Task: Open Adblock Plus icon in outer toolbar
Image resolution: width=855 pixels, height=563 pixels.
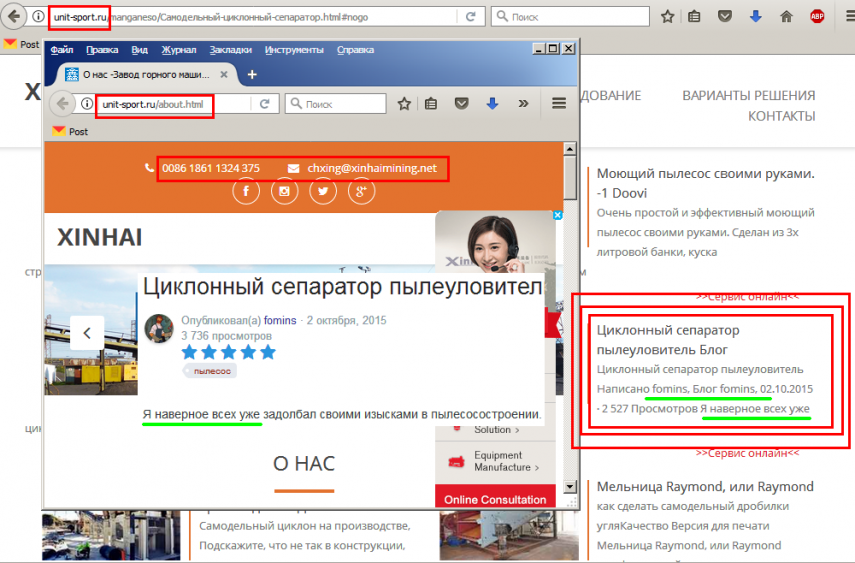Action: pyautogui.click(x=817, y=17)
